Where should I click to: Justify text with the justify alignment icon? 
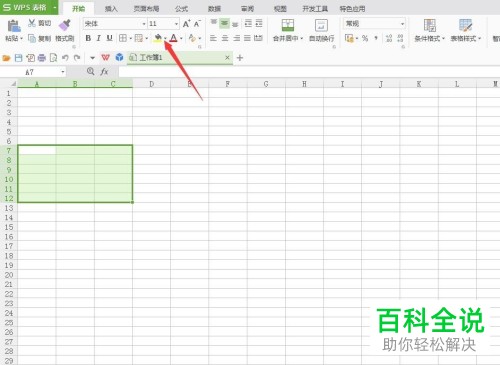coord(247,38)
